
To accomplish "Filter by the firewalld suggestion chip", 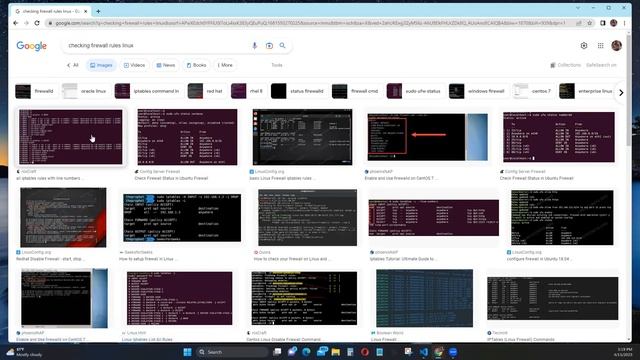I will 35,91.
